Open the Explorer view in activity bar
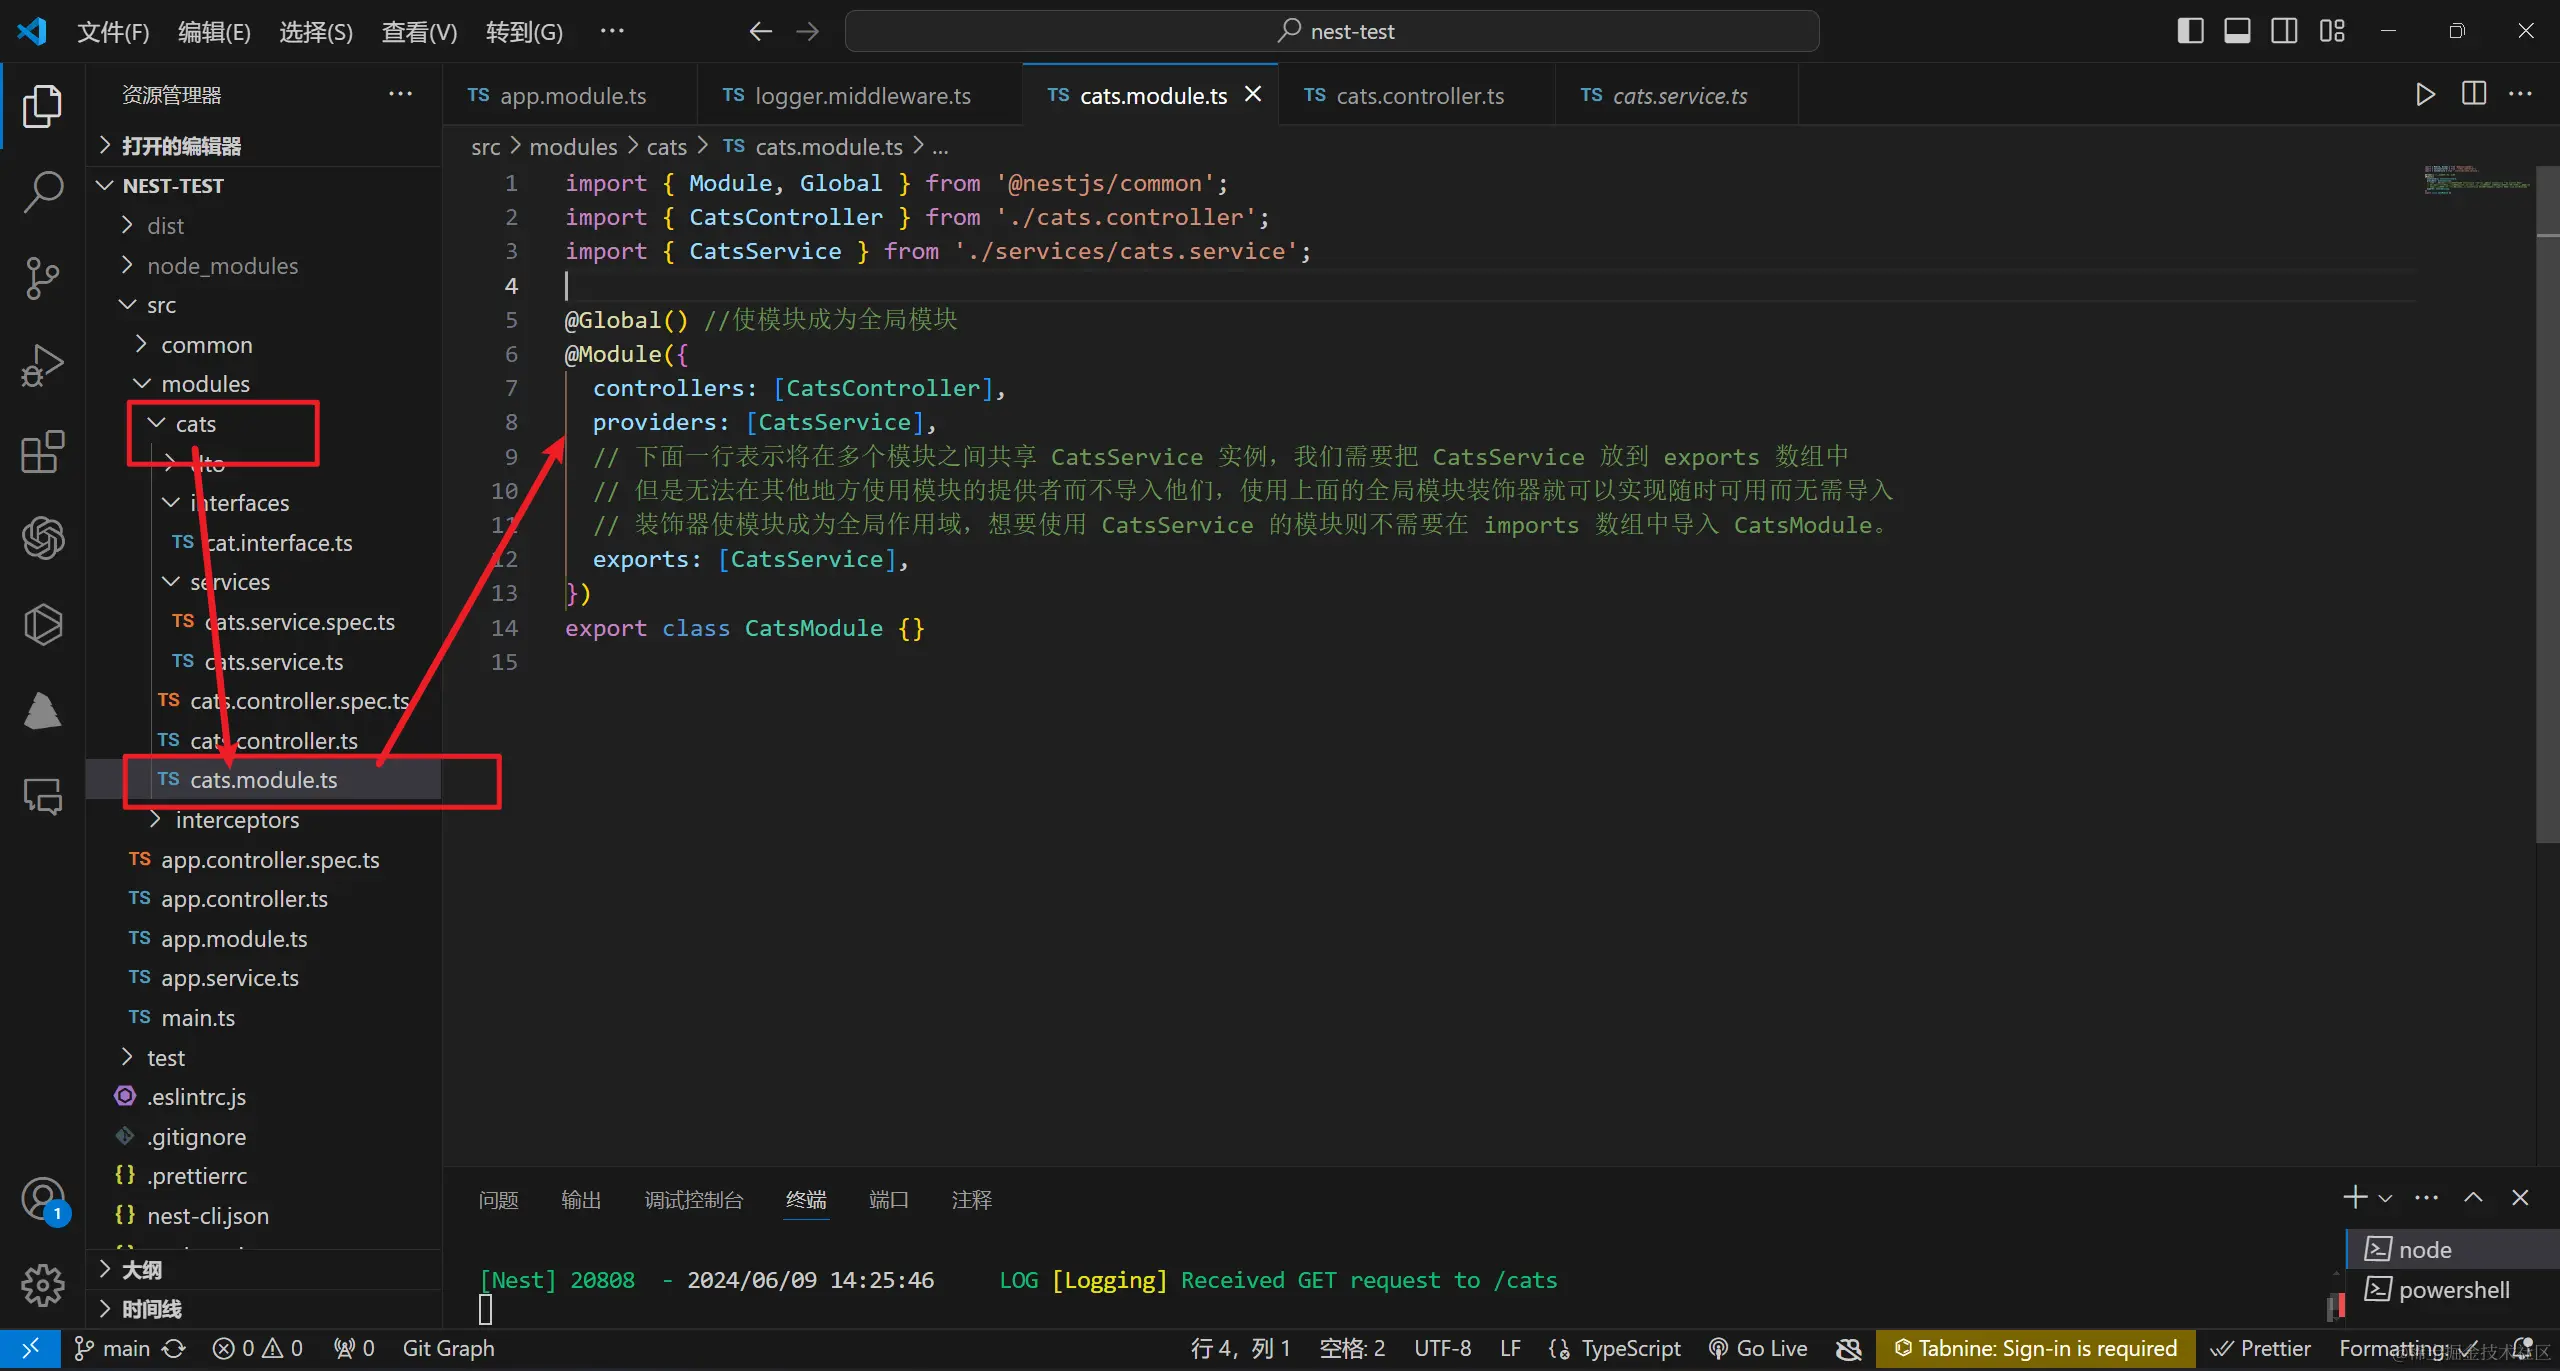 (x=42, y=105)
